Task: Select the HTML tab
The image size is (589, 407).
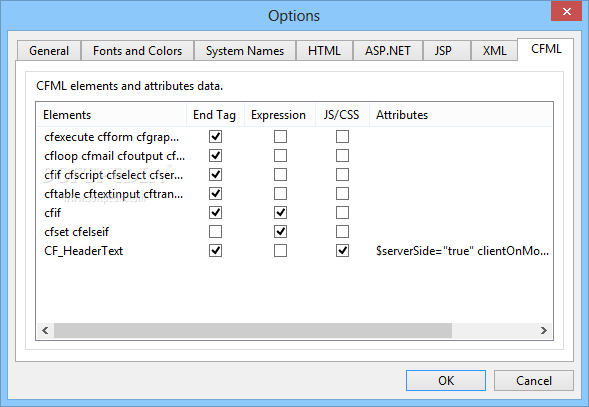Action: click(324, 51)
